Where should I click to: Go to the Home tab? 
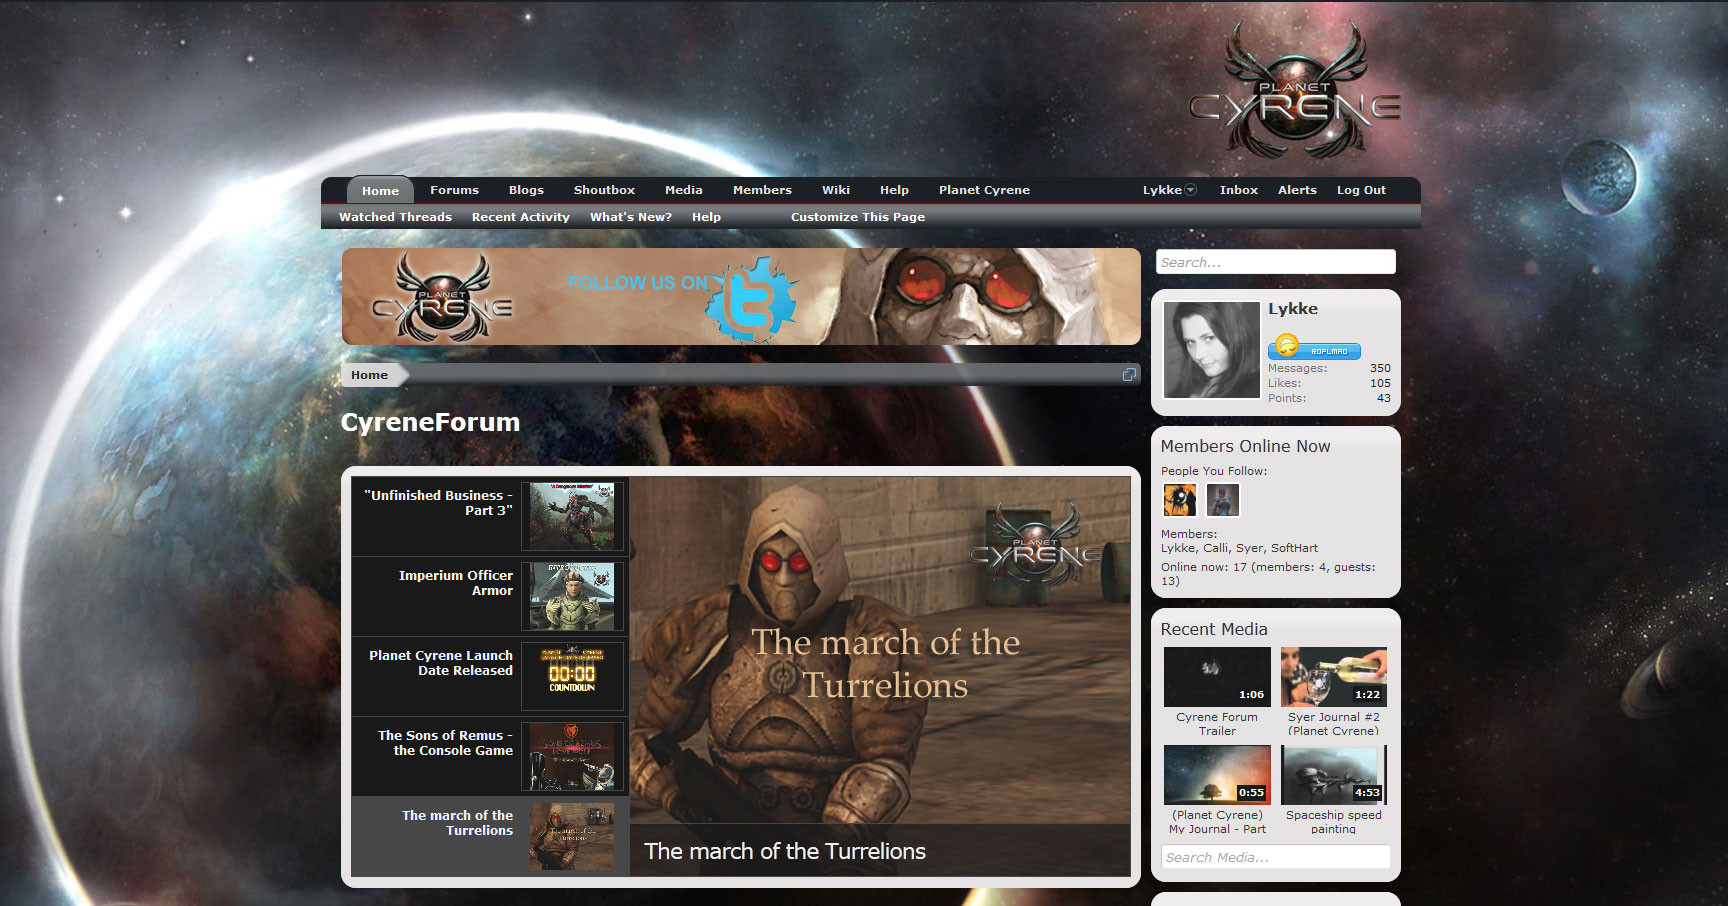tap(380, 190)
